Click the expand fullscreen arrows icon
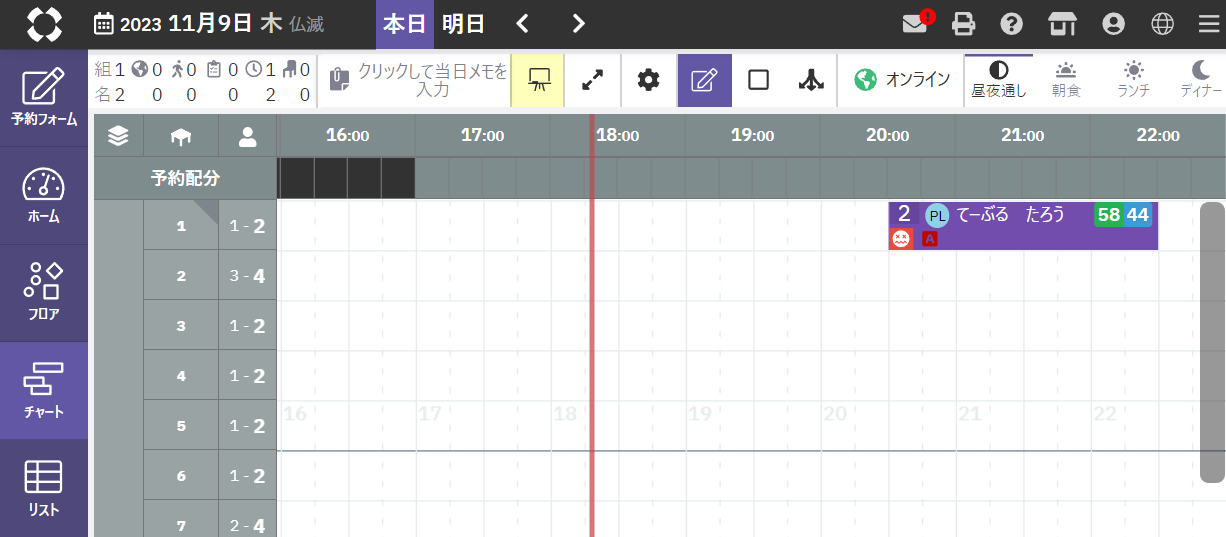Screen dimensions: 1226x537 click(593, 81)
